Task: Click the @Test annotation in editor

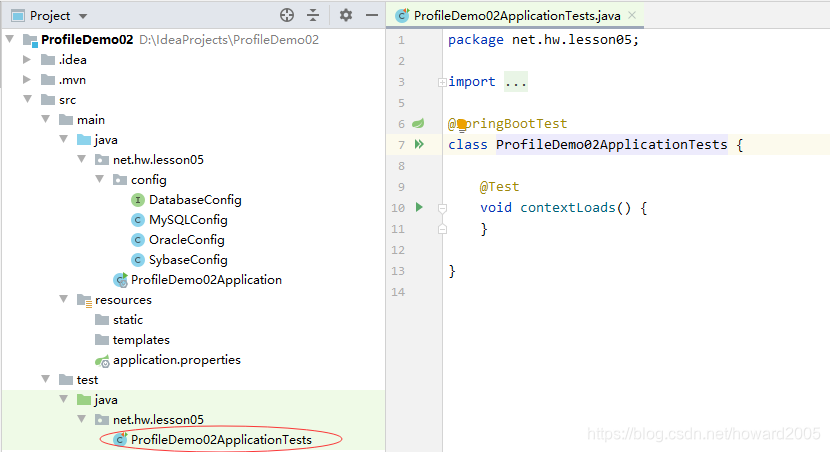Action: [499, 186]
